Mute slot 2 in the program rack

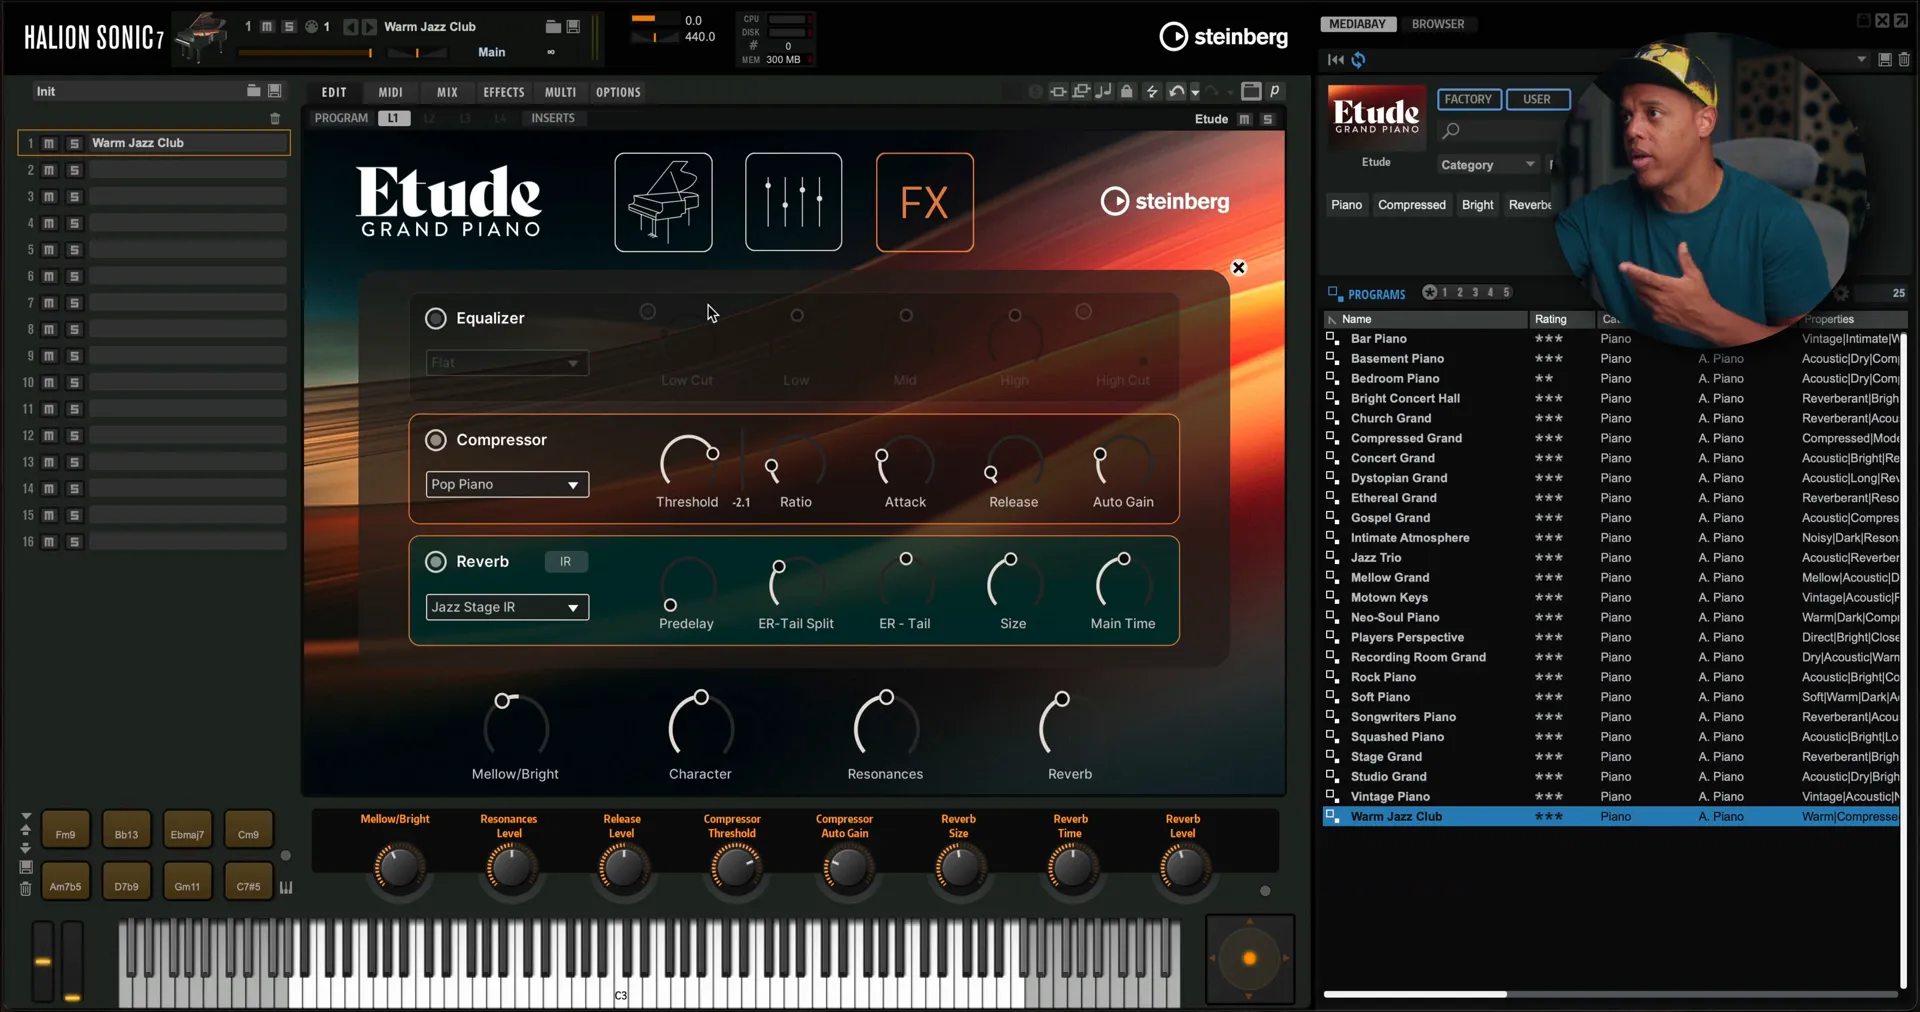click(x=49, y=170)
